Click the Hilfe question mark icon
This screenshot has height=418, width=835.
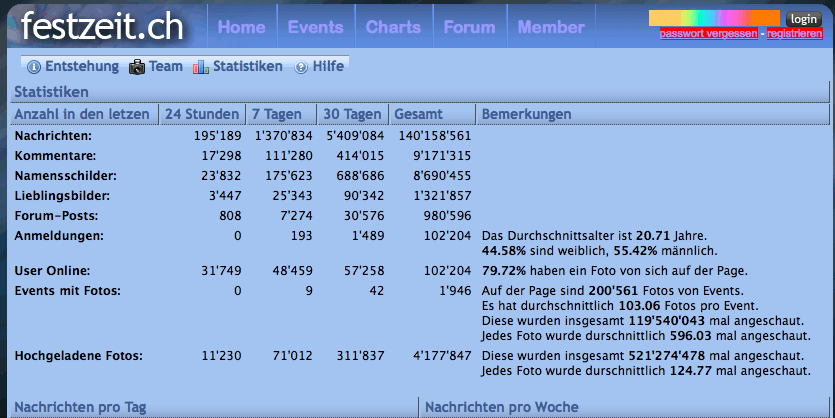302,68
